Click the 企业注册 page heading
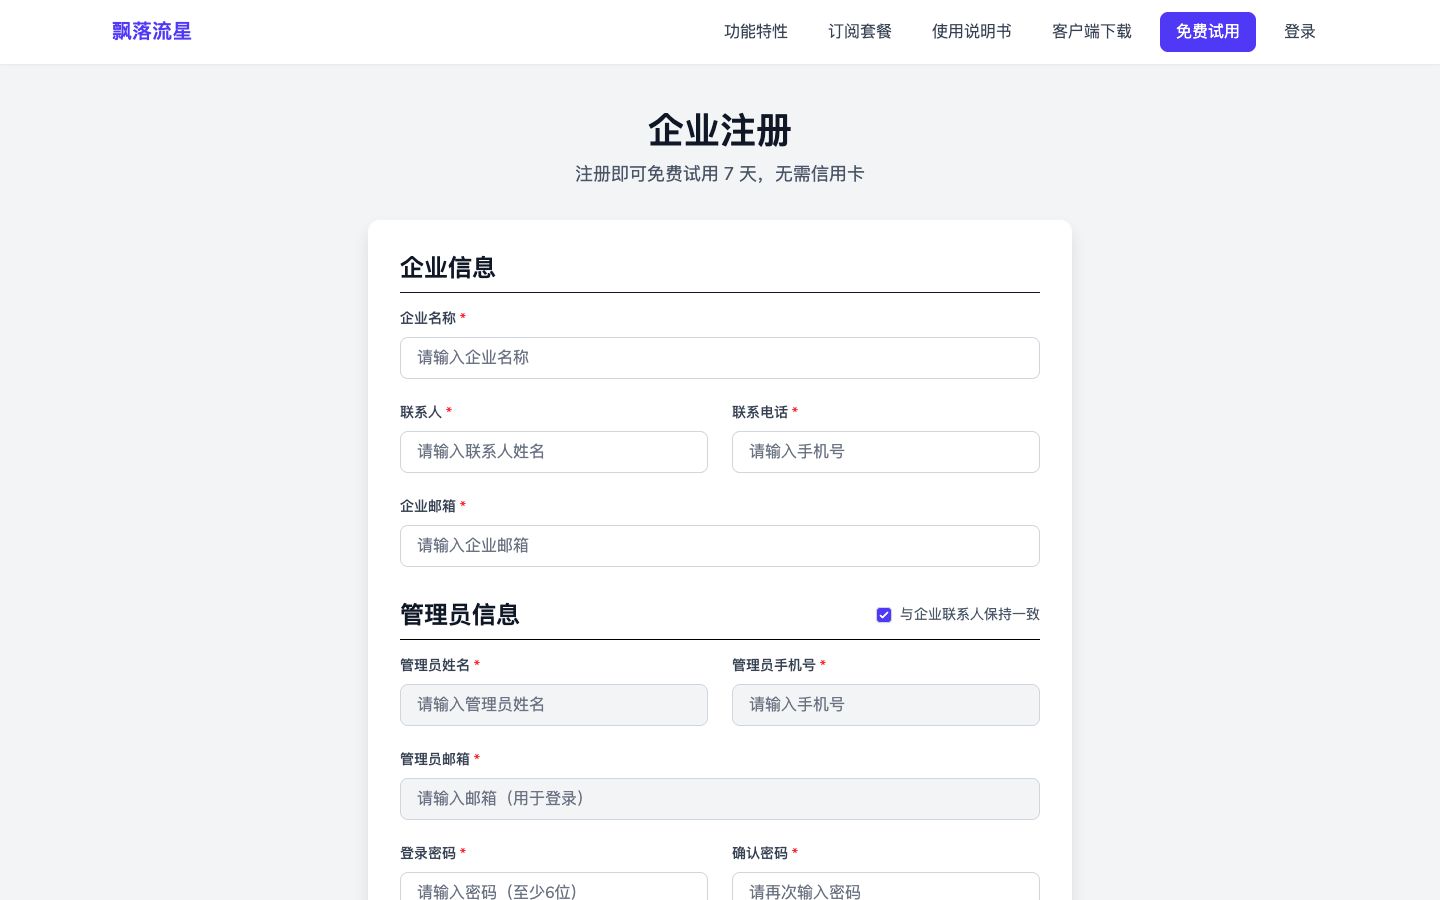Viewport: 1440px width, 900px height. (720, 131)
